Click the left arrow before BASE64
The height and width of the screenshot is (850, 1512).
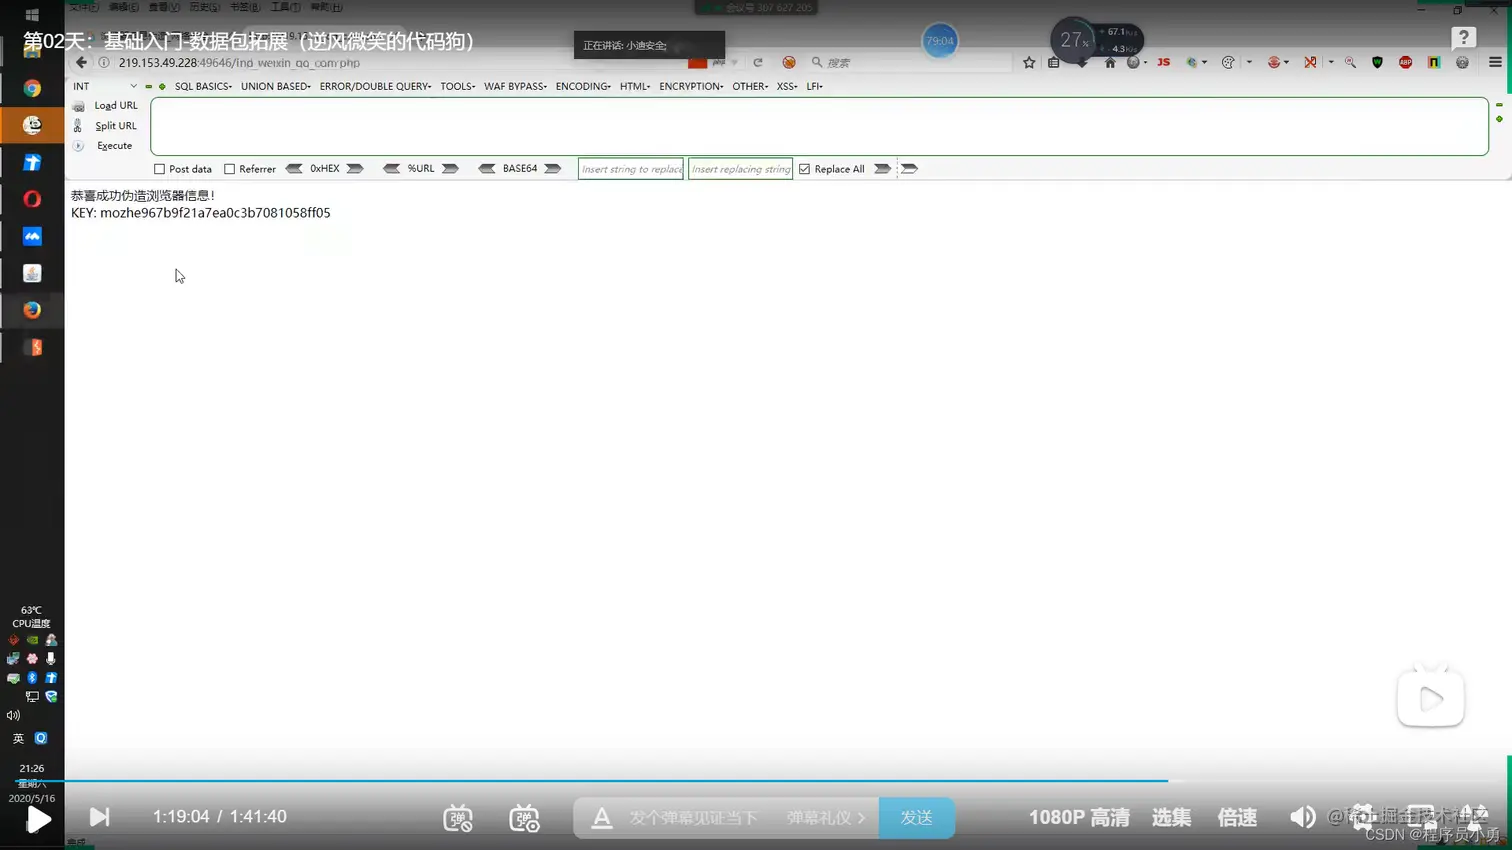(487, 169)
